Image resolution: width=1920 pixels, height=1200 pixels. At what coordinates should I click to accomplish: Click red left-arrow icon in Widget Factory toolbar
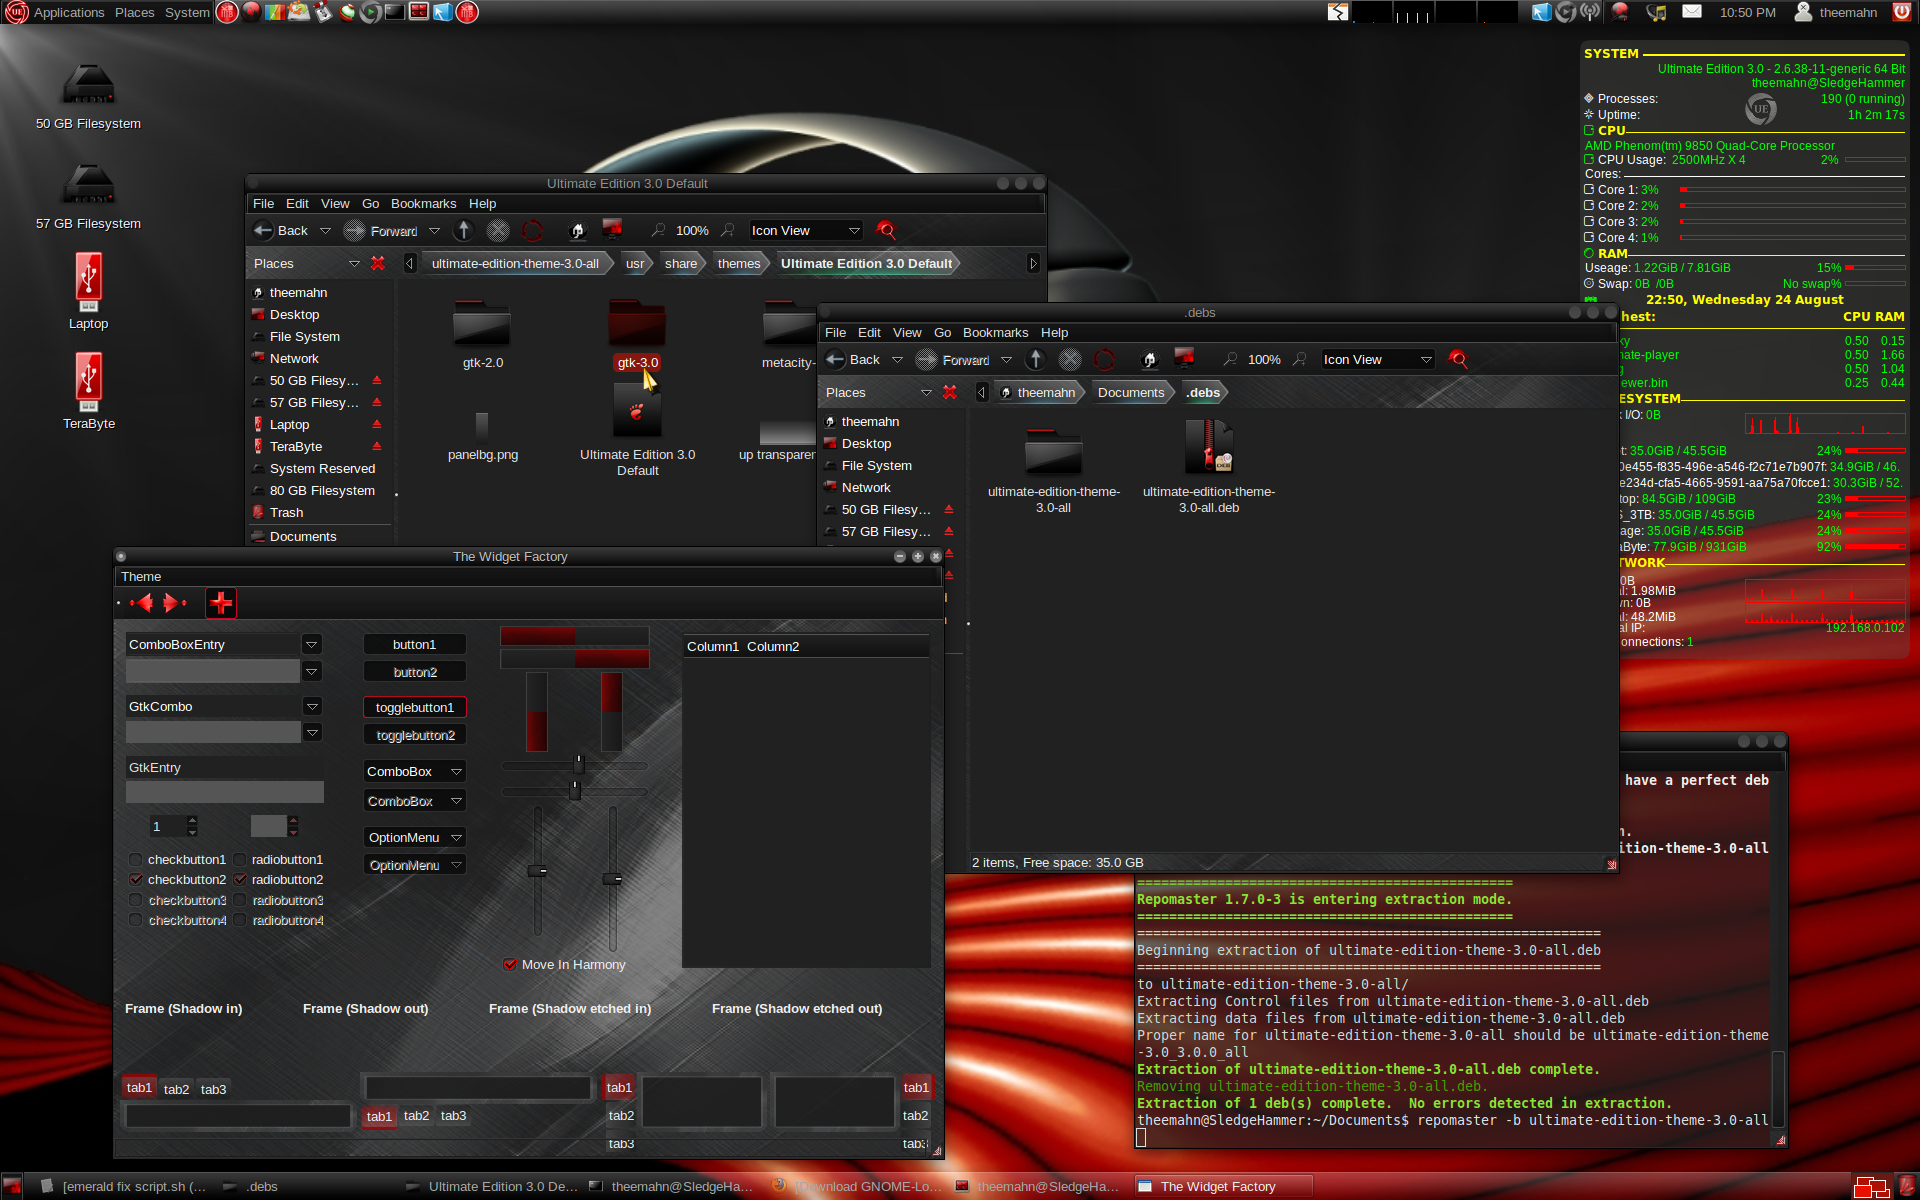click(x=142, y=603)
